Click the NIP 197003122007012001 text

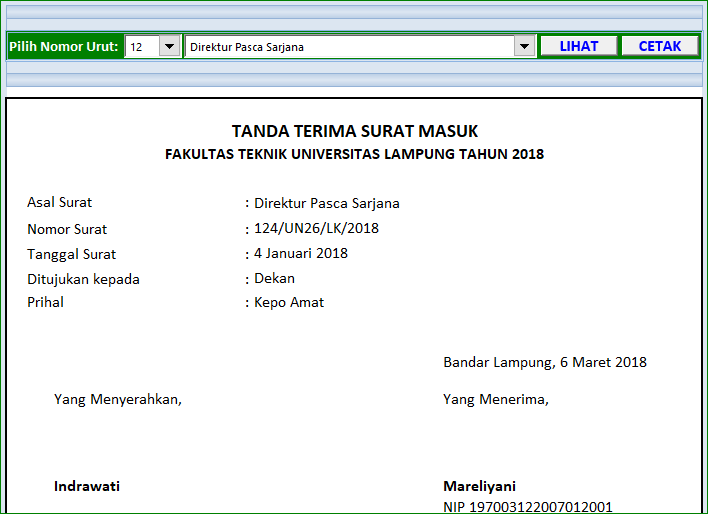coord(528,507)
